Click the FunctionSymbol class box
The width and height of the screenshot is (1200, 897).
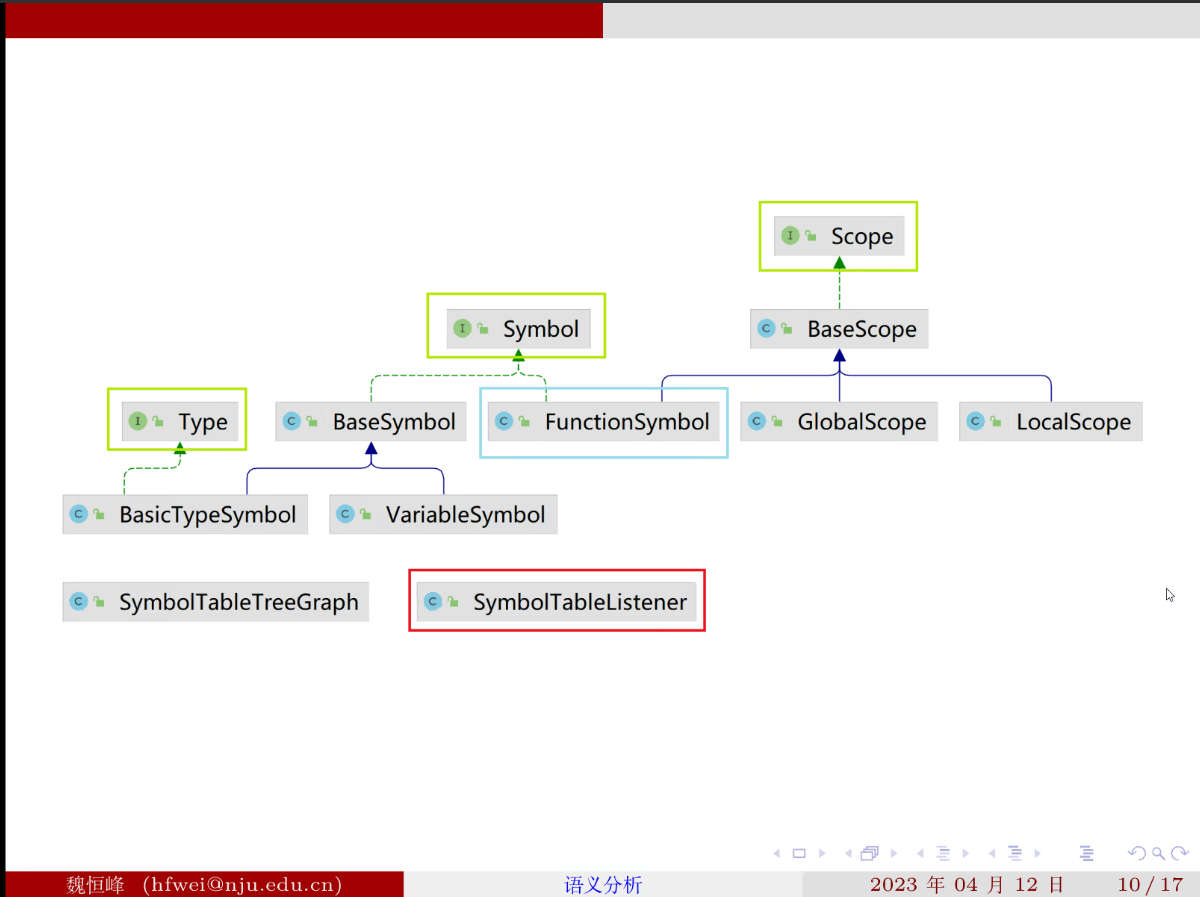[x=604, y=422]
